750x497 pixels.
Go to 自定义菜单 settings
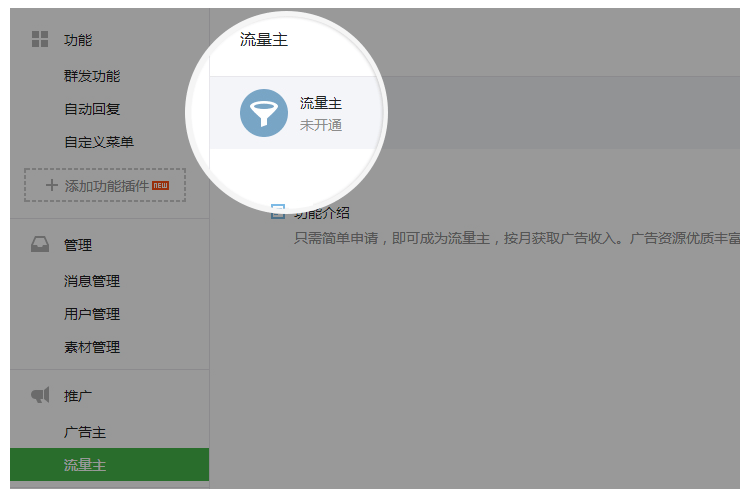[99, 142]
